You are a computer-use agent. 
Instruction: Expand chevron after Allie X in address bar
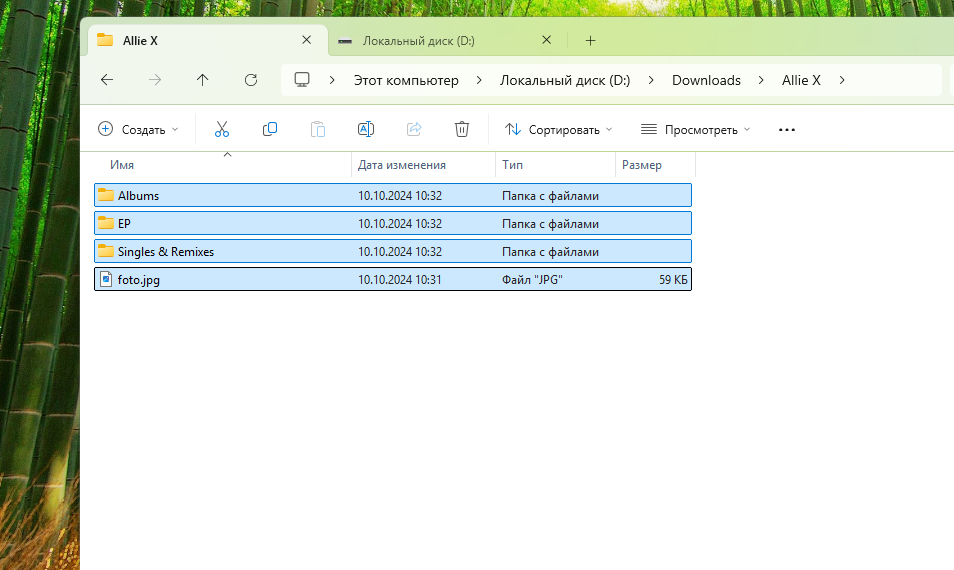[842, 80]
